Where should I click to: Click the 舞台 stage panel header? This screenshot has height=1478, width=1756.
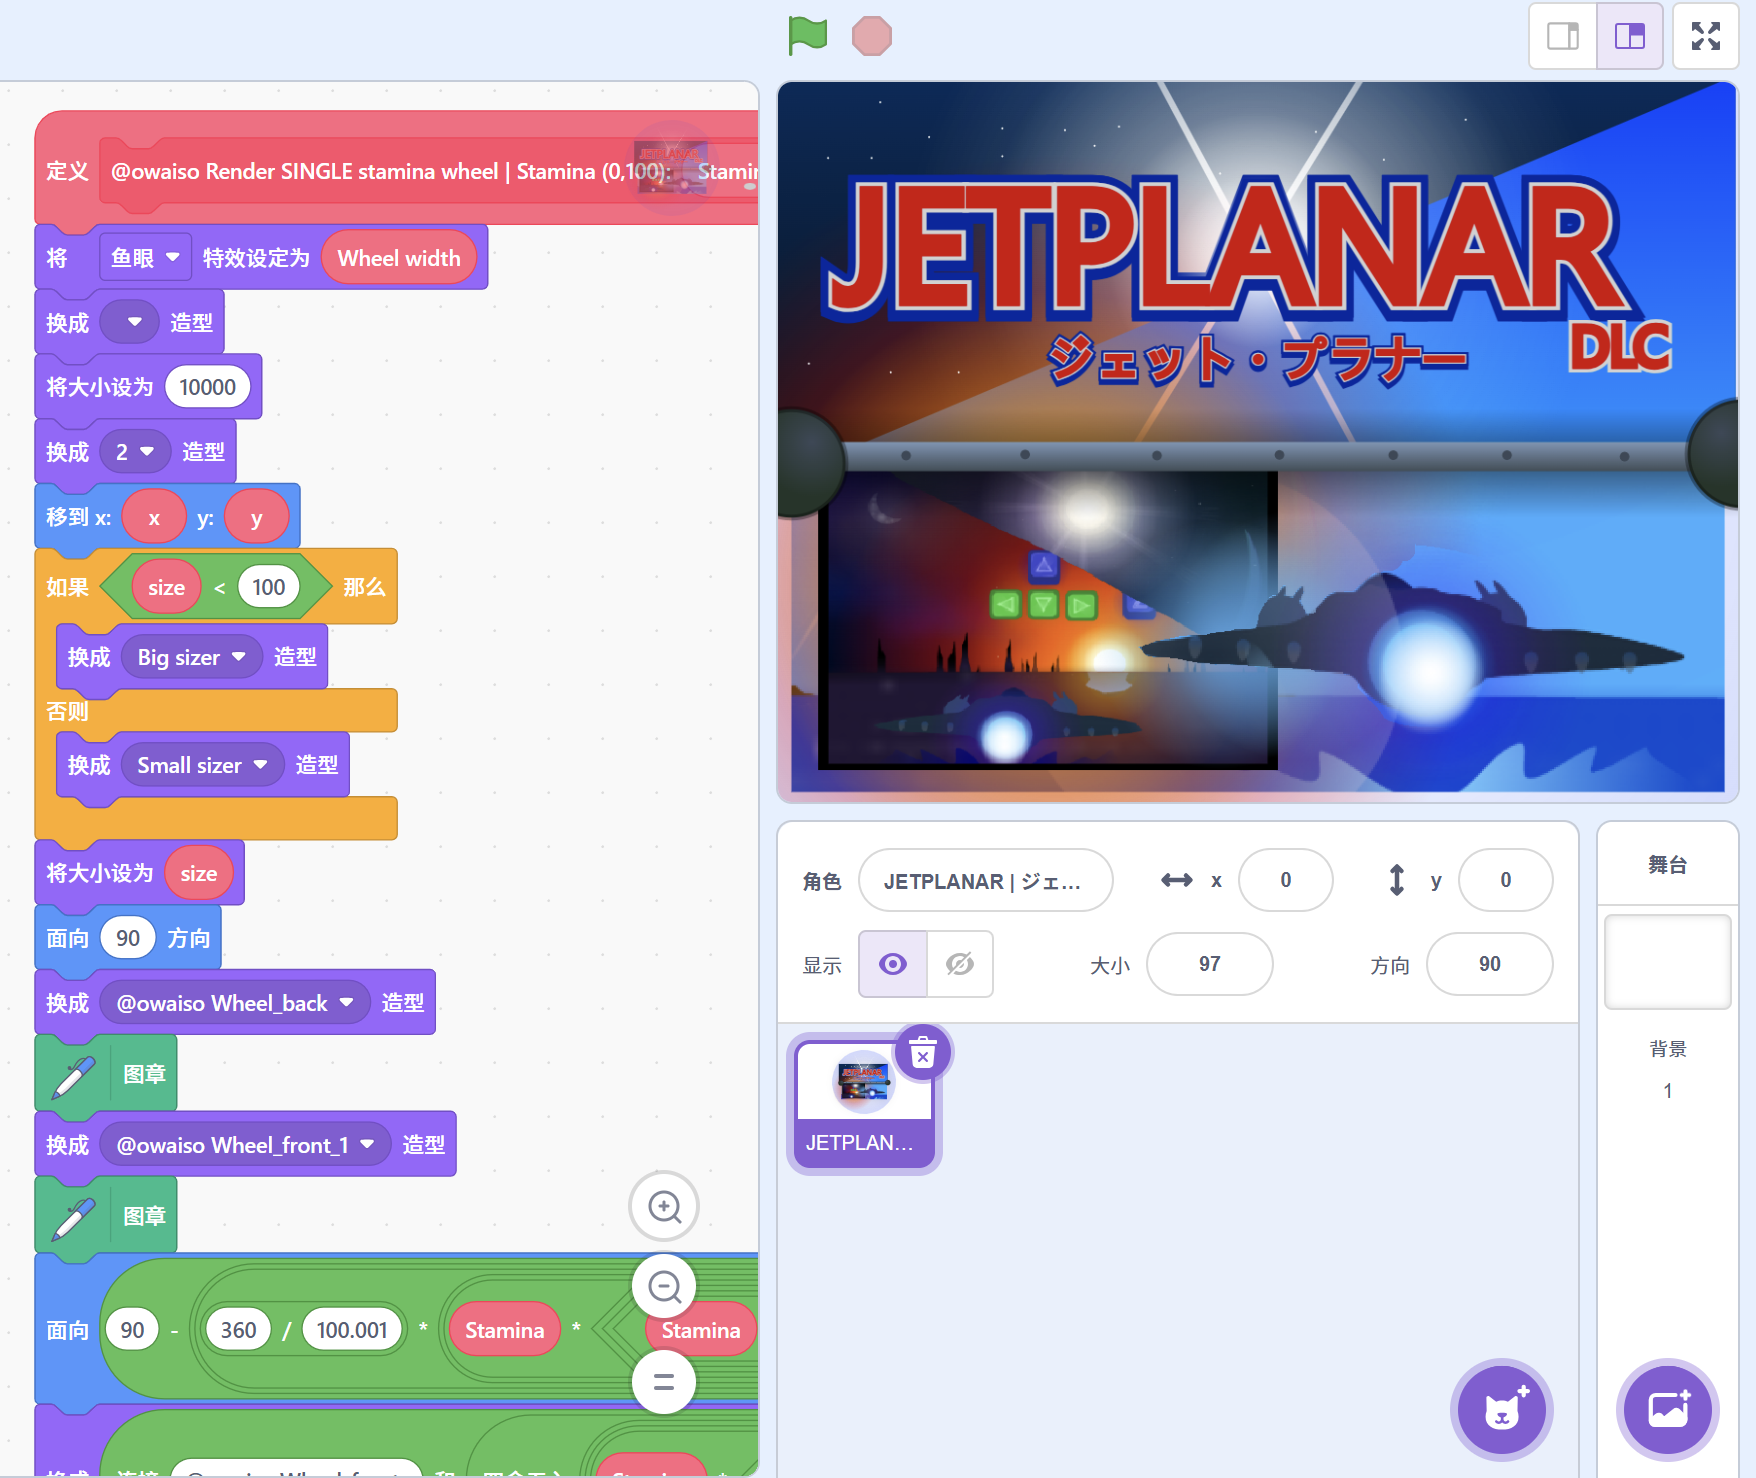pos(1667,865)
